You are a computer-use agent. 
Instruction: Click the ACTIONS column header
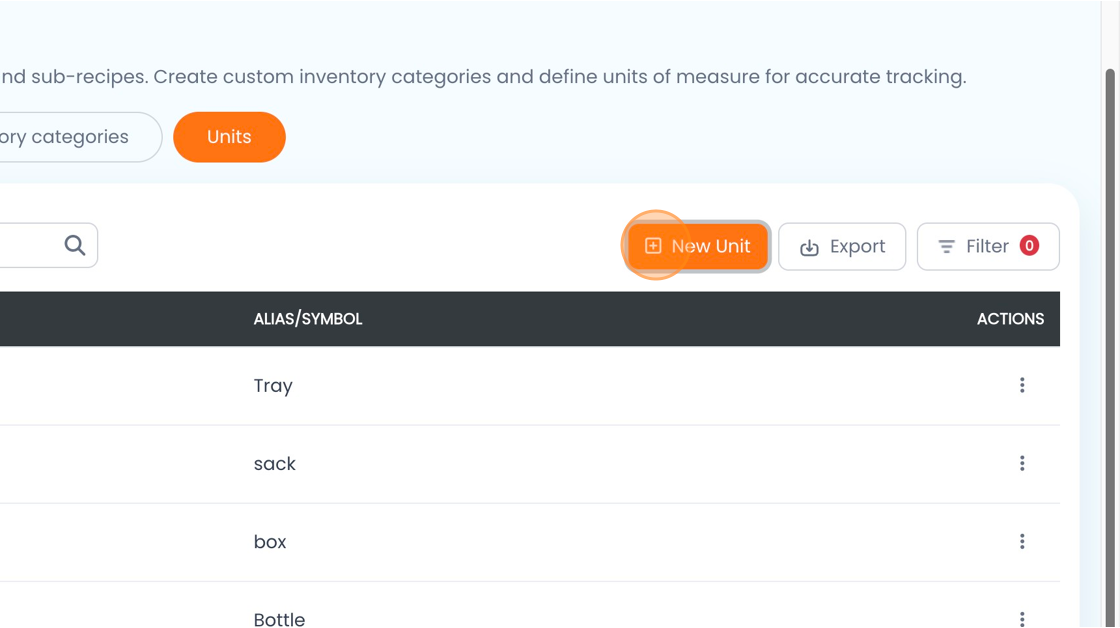1010,319
